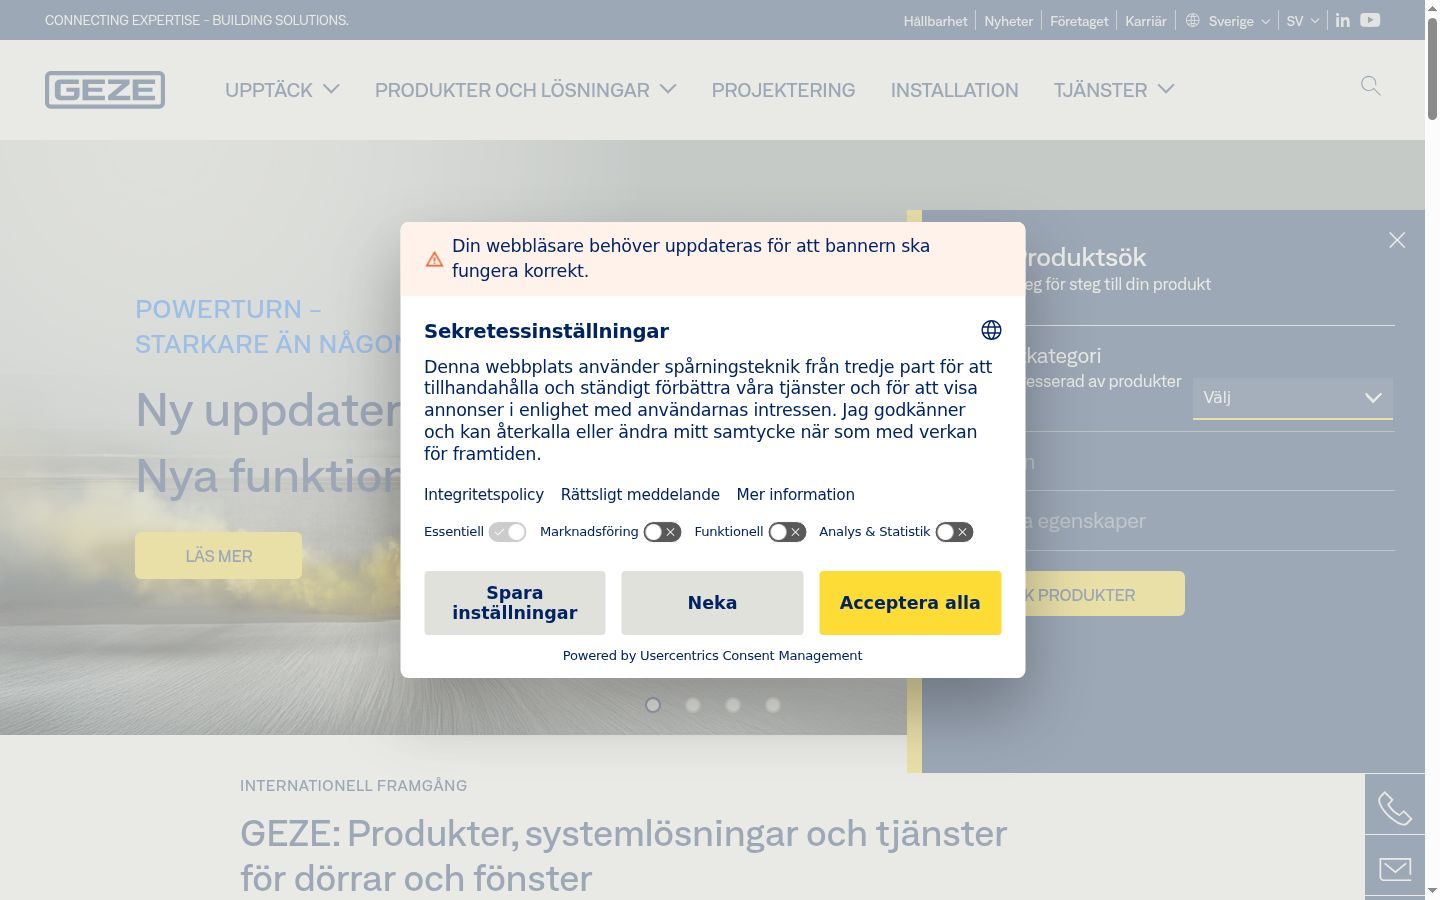Open the search magnifier icon
The image size is (1440, 900).
[x=1371, y=86]
